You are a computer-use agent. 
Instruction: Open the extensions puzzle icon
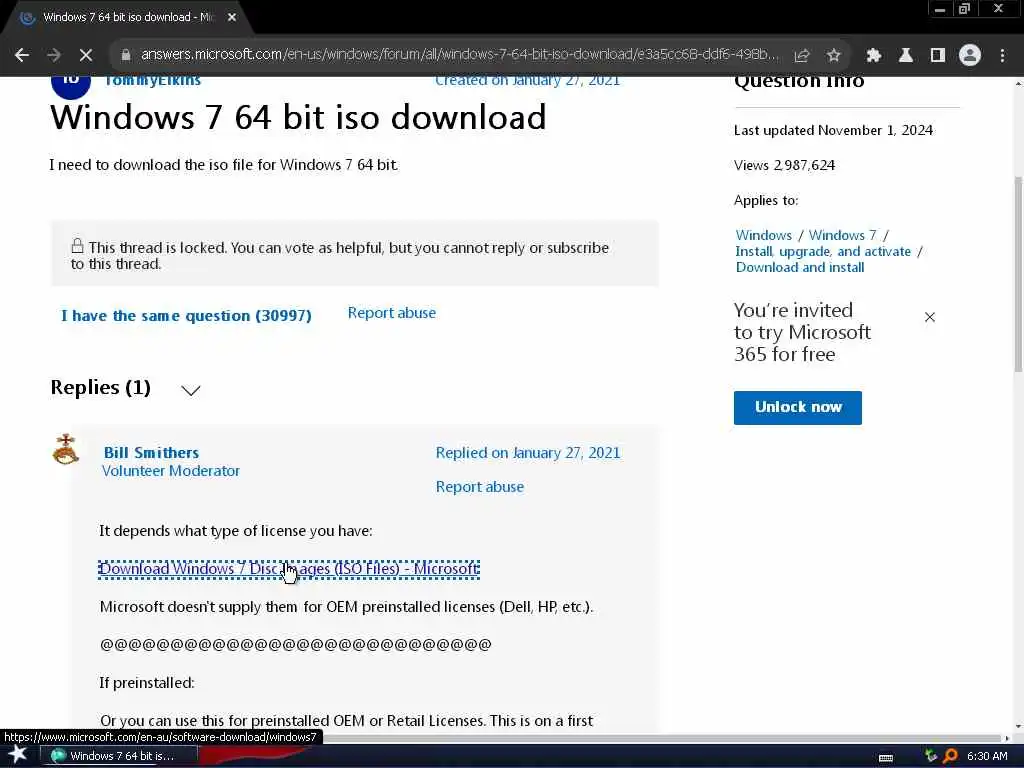pos(874,56)
